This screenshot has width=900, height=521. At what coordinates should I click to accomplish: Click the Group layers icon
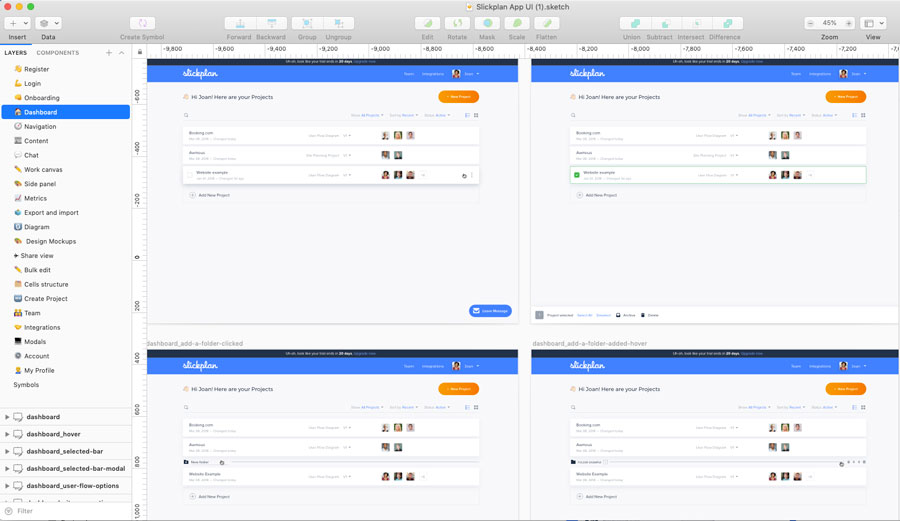click(x=307, y=23)
